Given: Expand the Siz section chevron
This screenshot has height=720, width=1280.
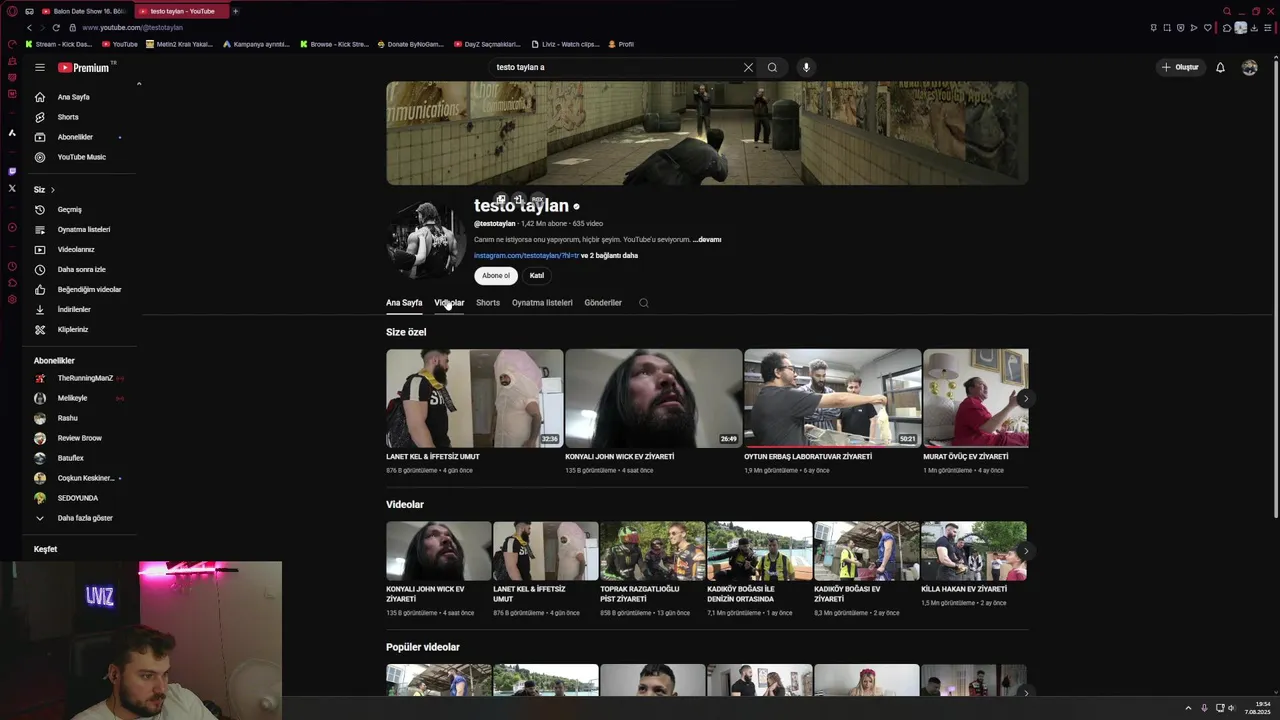Looking at the screenshot, I should pyautogui.click(x=52, y=189).
